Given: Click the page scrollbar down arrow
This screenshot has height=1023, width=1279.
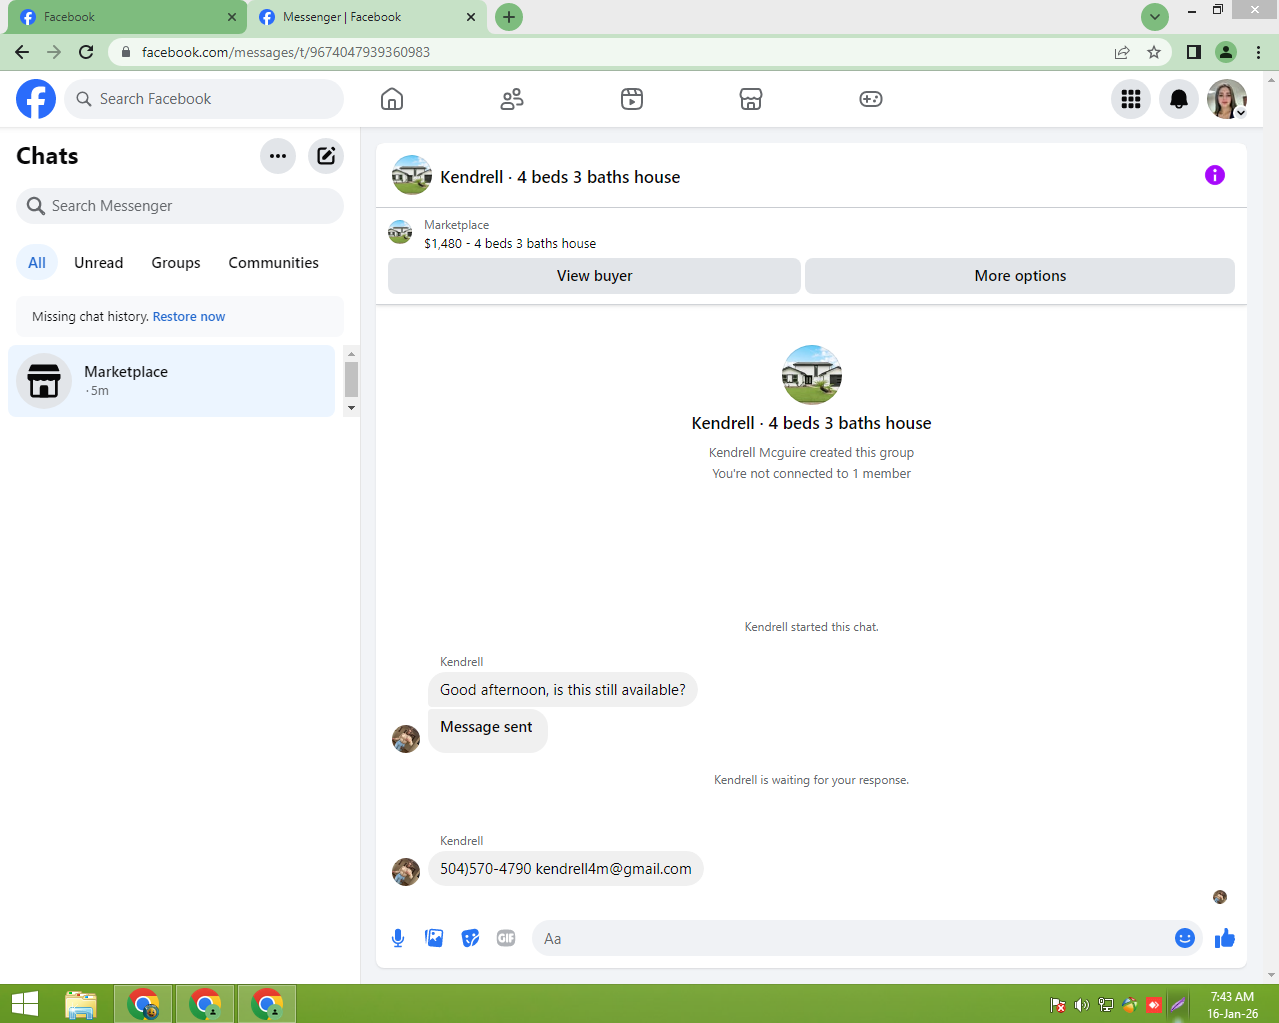Looking at the screenshot, I should pyautogui.click(x=1272, y=975).
